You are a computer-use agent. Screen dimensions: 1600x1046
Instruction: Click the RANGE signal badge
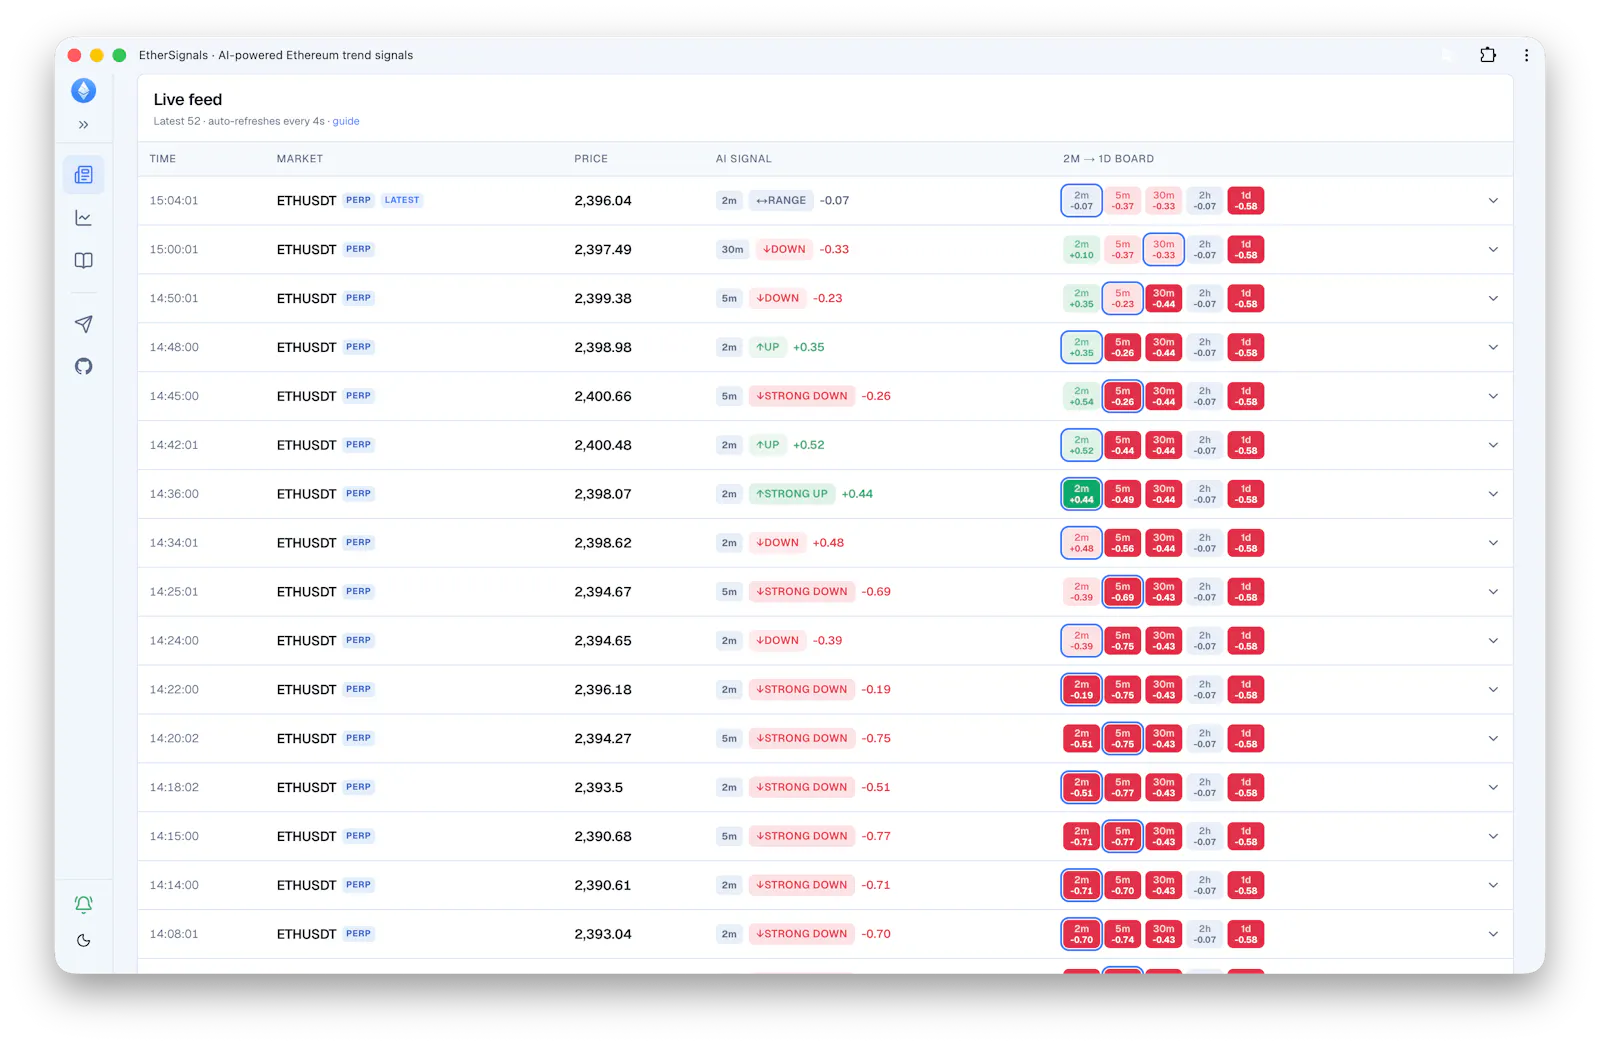point(781,201)
